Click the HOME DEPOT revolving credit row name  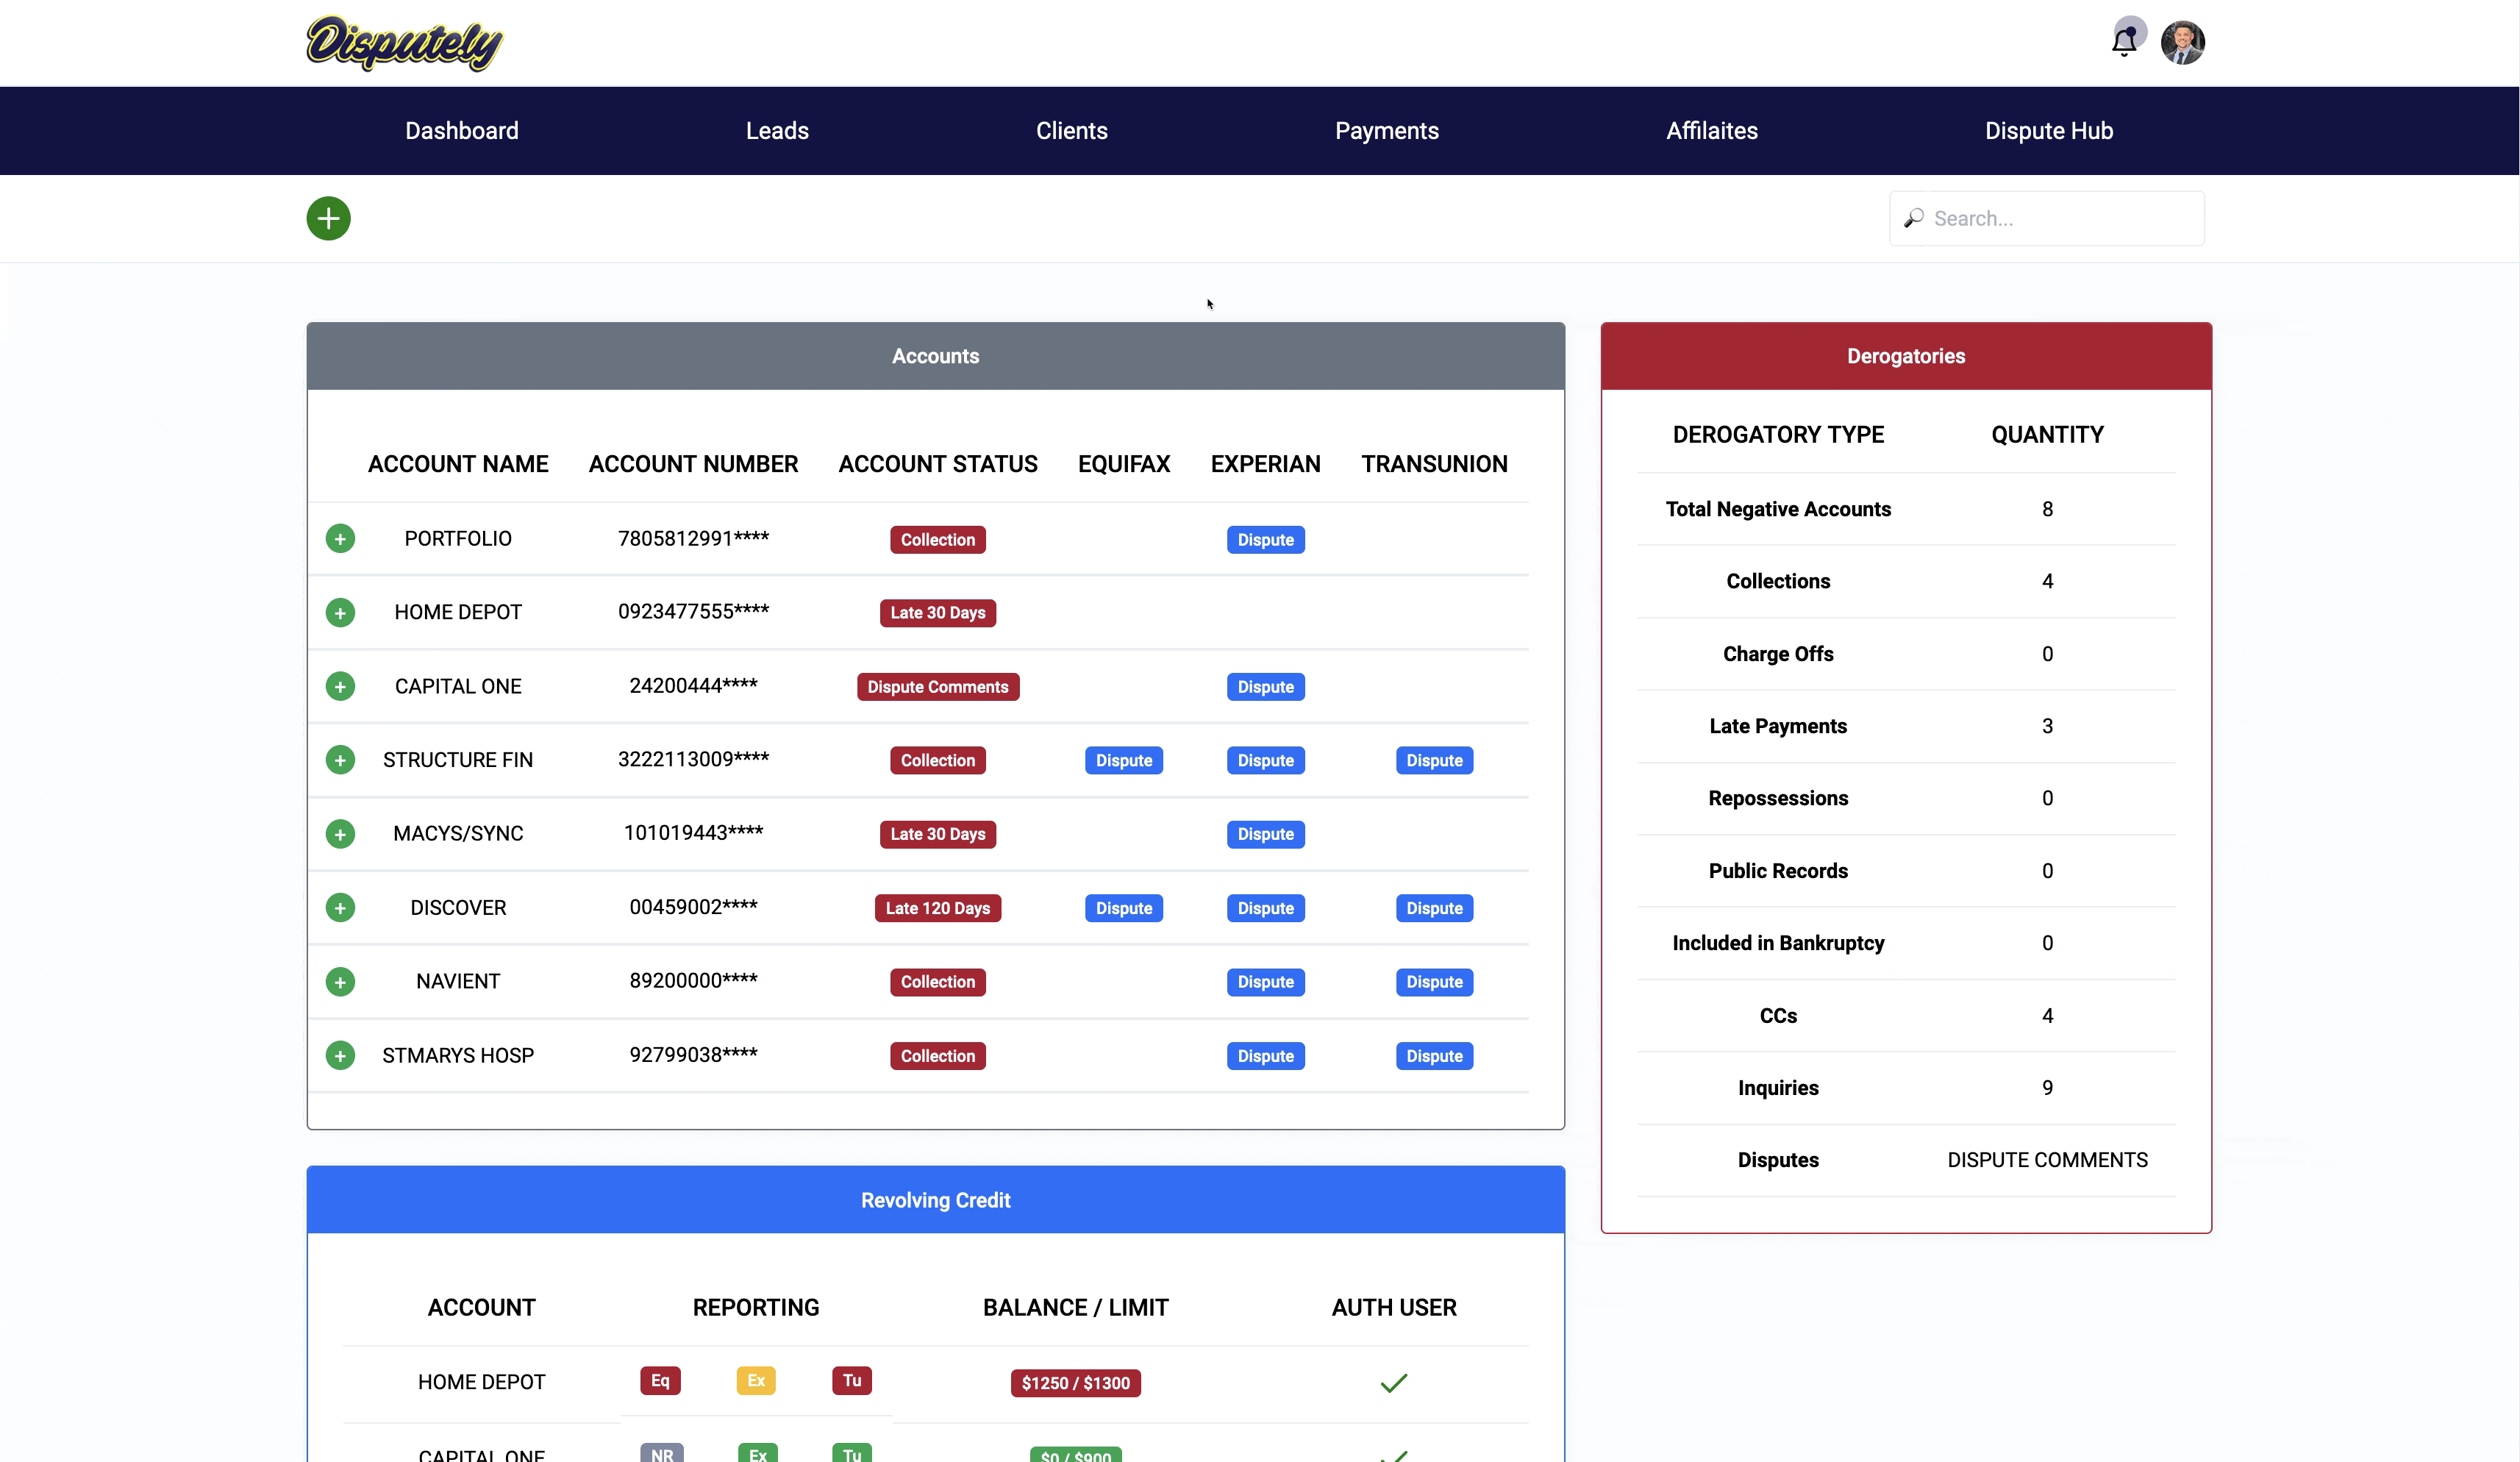point(481,1382)
